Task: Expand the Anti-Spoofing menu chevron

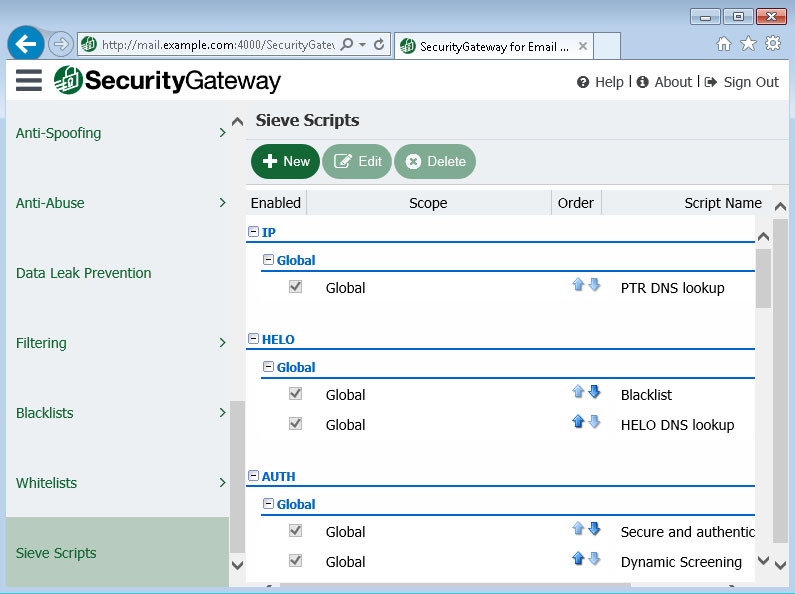Action: (x=222, y=133)
